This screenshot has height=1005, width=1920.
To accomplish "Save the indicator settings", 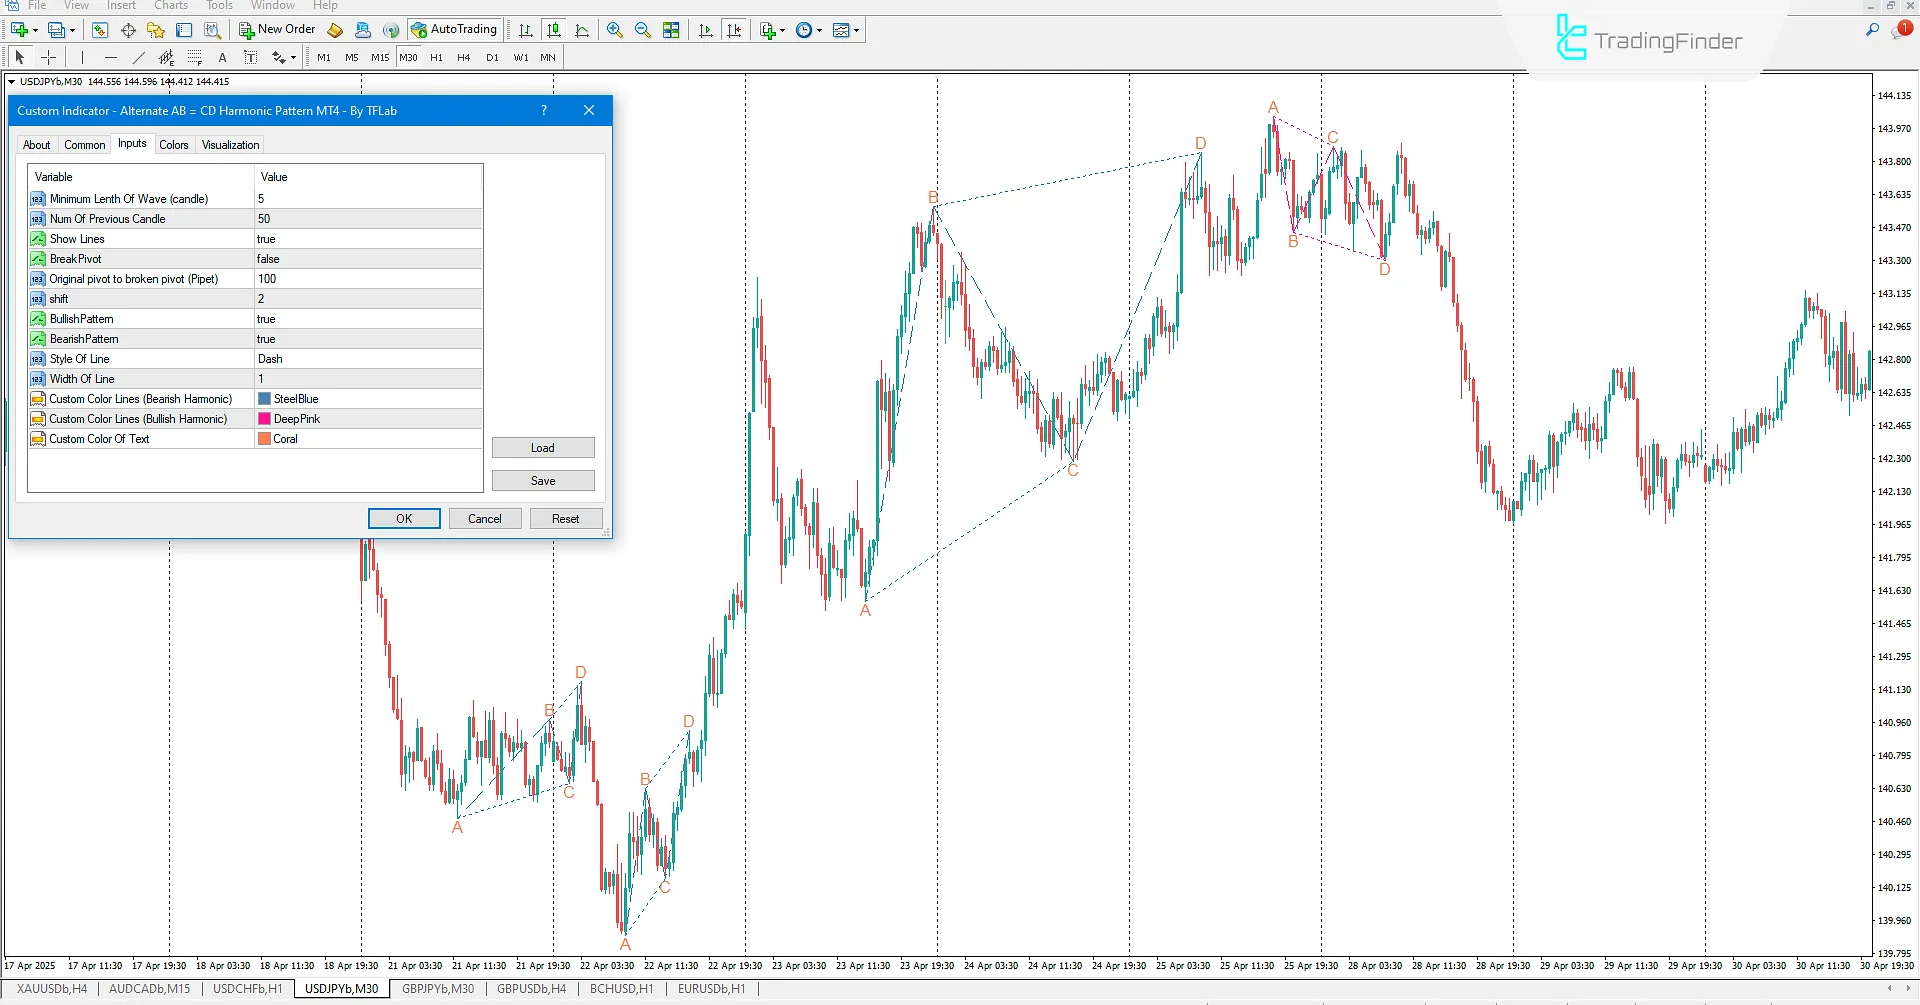I will pyautogui.click(x=543, y=480).
